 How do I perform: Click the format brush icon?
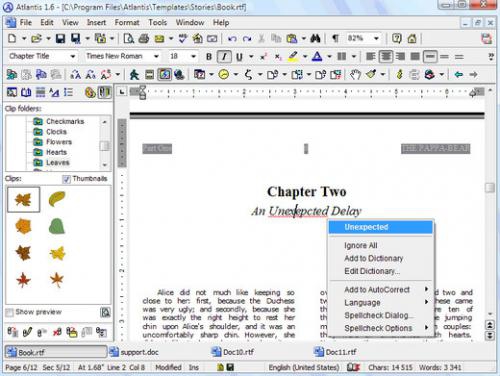pyautogui.click(x=371, y=74)
